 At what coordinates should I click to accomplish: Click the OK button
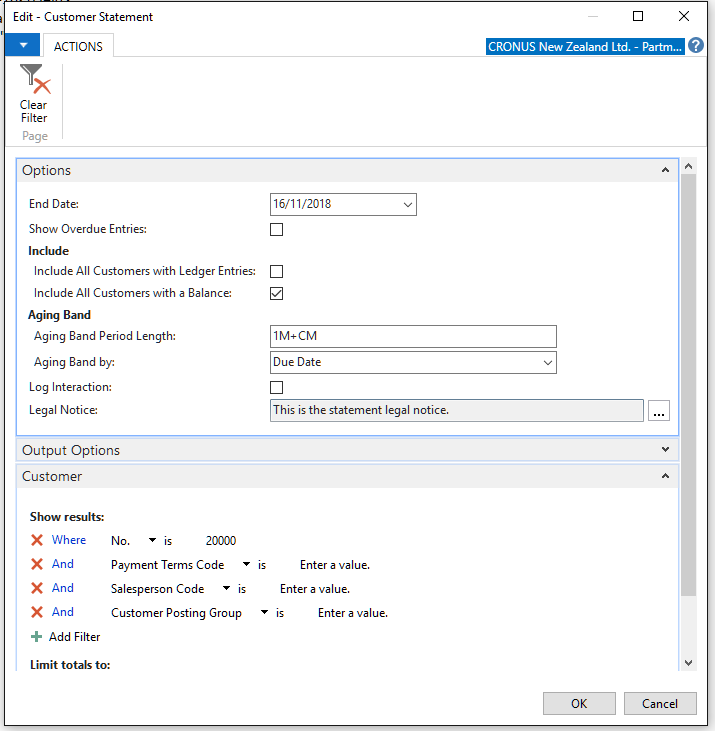[x=579, y=703]
